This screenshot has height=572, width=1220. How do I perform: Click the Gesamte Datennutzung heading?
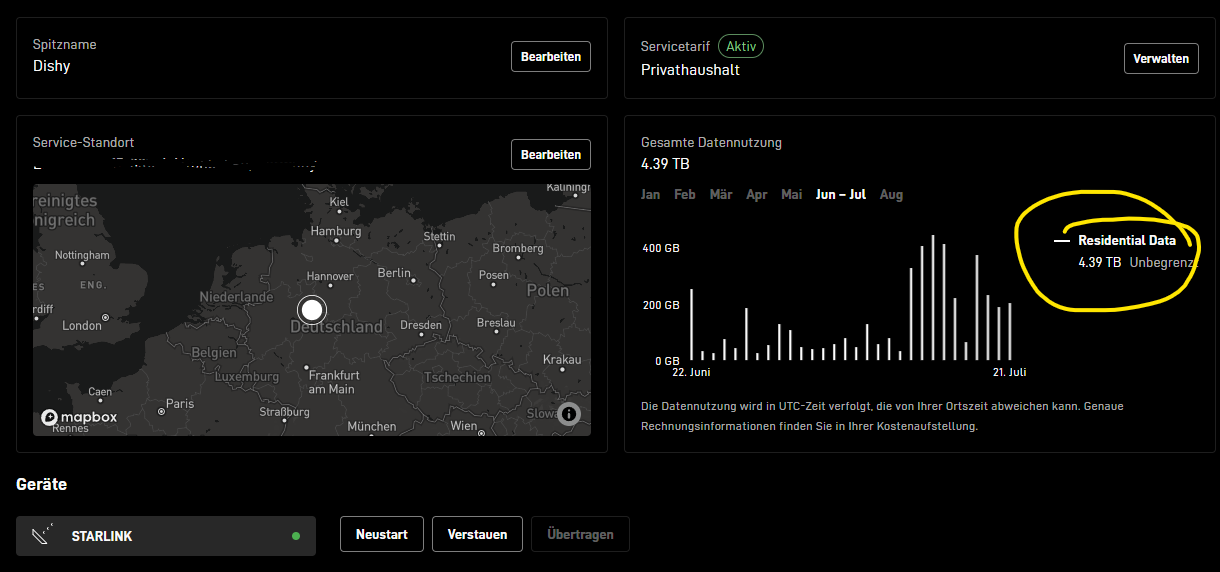(x=711, y=143)
